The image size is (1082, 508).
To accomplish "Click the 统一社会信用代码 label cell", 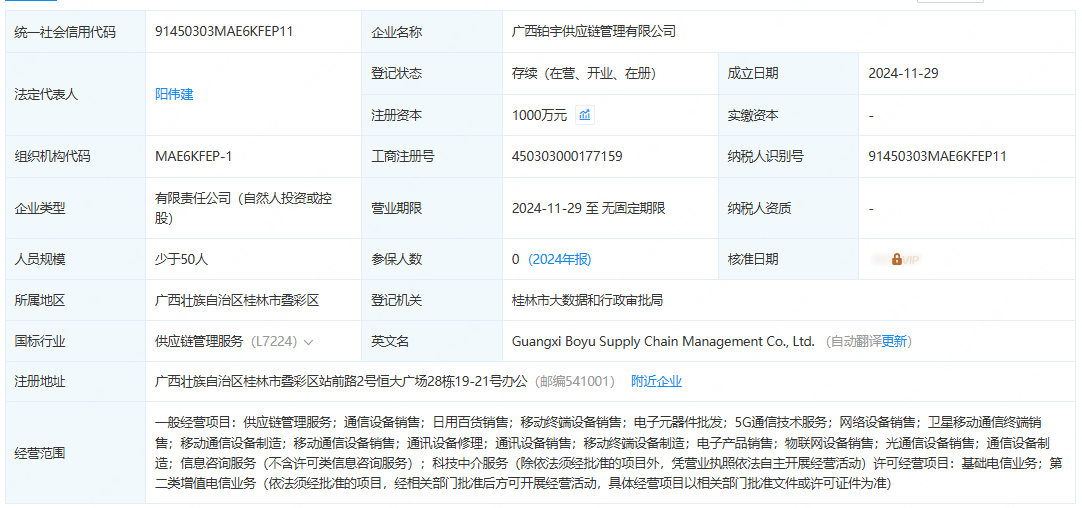I will pyautogui.click(x=75, y=31).
